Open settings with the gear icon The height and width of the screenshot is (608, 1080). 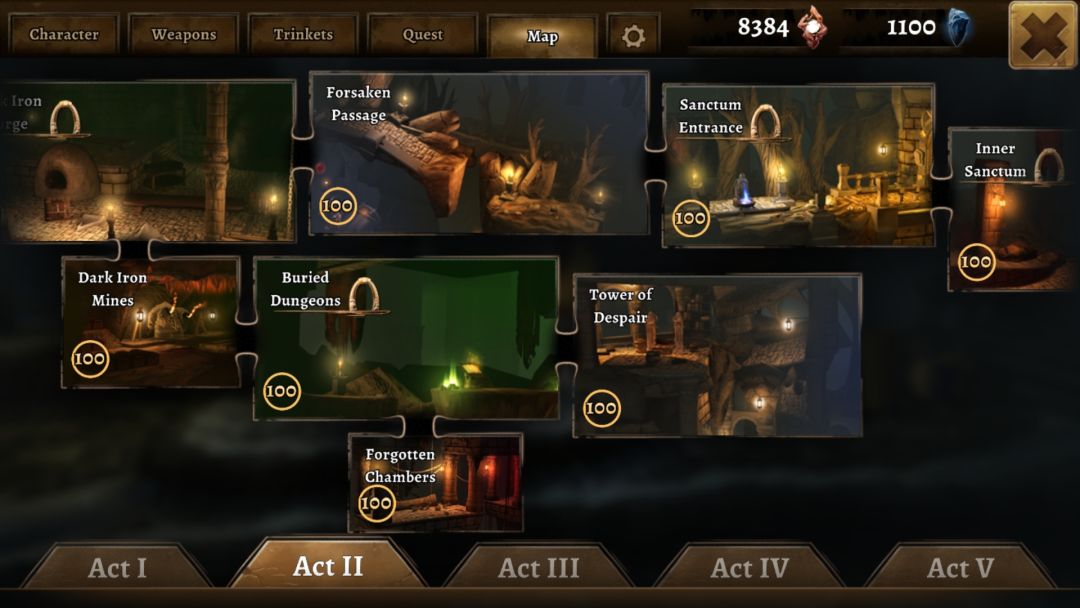(633, 34)
